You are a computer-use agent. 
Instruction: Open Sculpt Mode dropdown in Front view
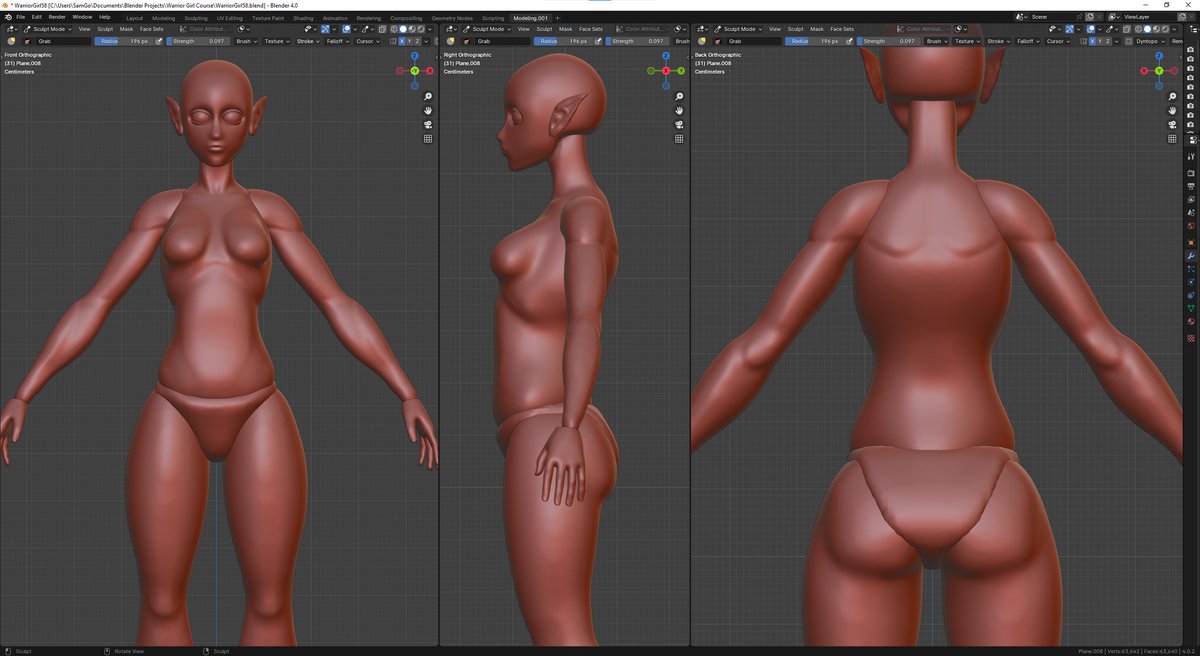click(x=48, y=29)
